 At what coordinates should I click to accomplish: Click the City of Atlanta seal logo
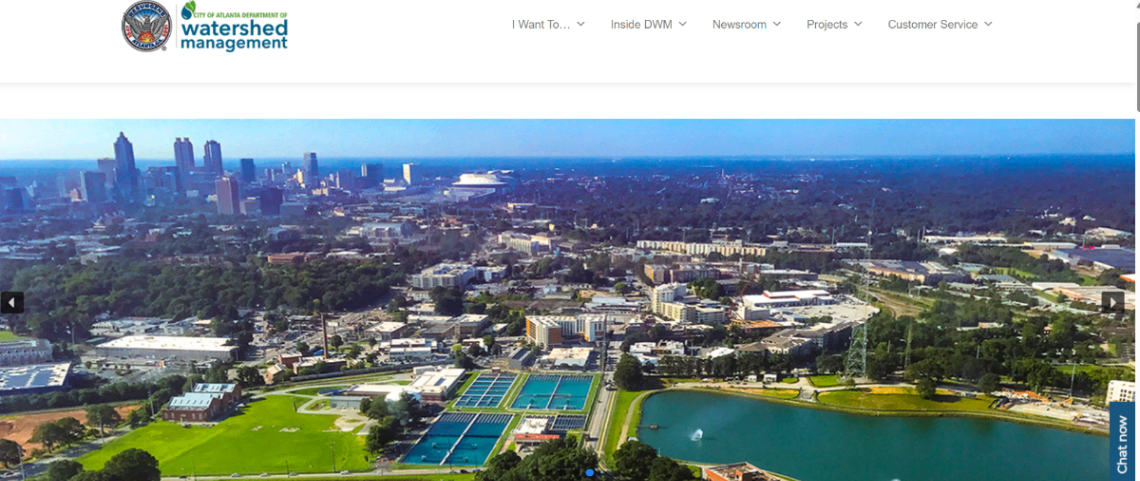point(147,26)
